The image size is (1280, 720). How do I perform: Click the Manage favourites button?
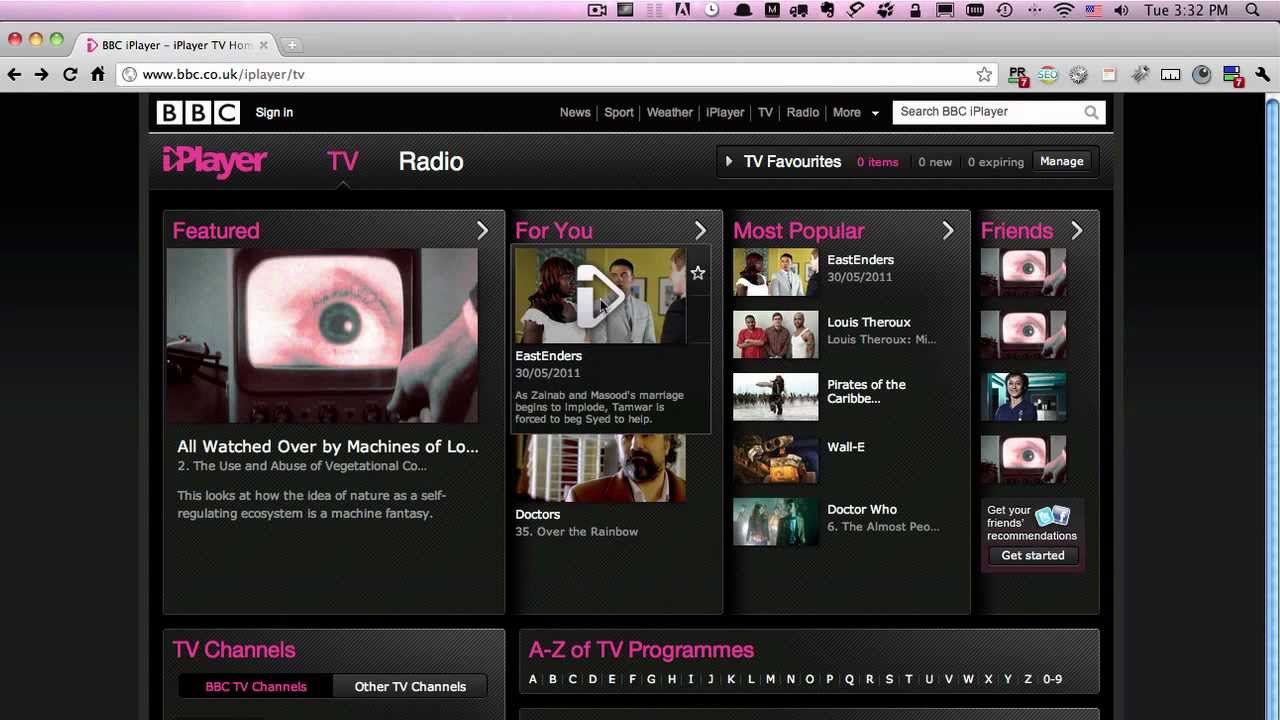click(x=1062, y=161)
